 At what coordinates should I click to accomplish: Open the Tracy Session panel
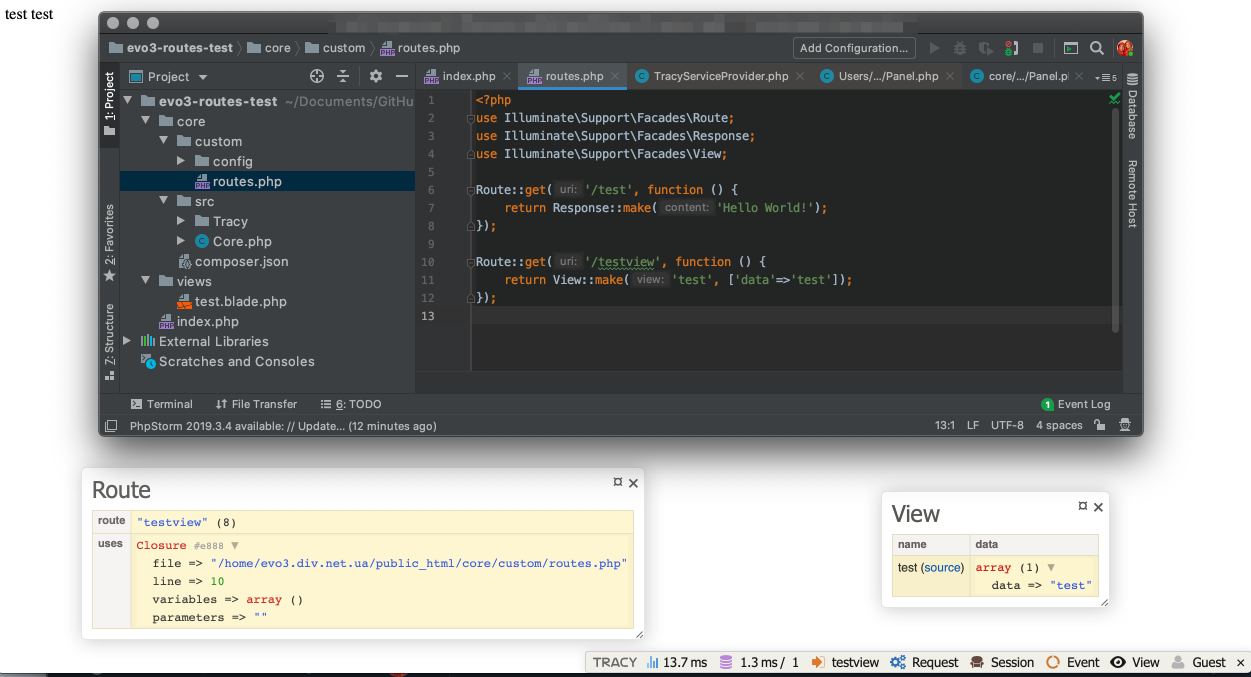pyautogui.click(x=1001, y=662)
